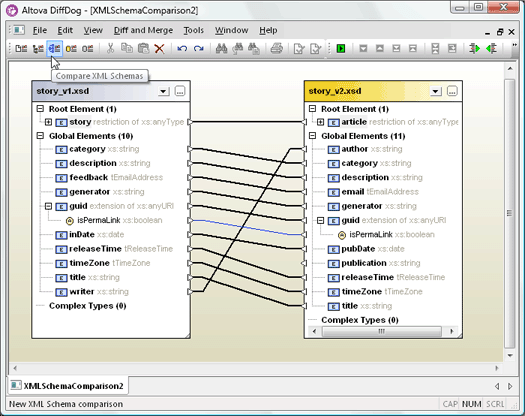Open the Diff and Merge menu
525x416 pixels.
[x=143, y=30]
